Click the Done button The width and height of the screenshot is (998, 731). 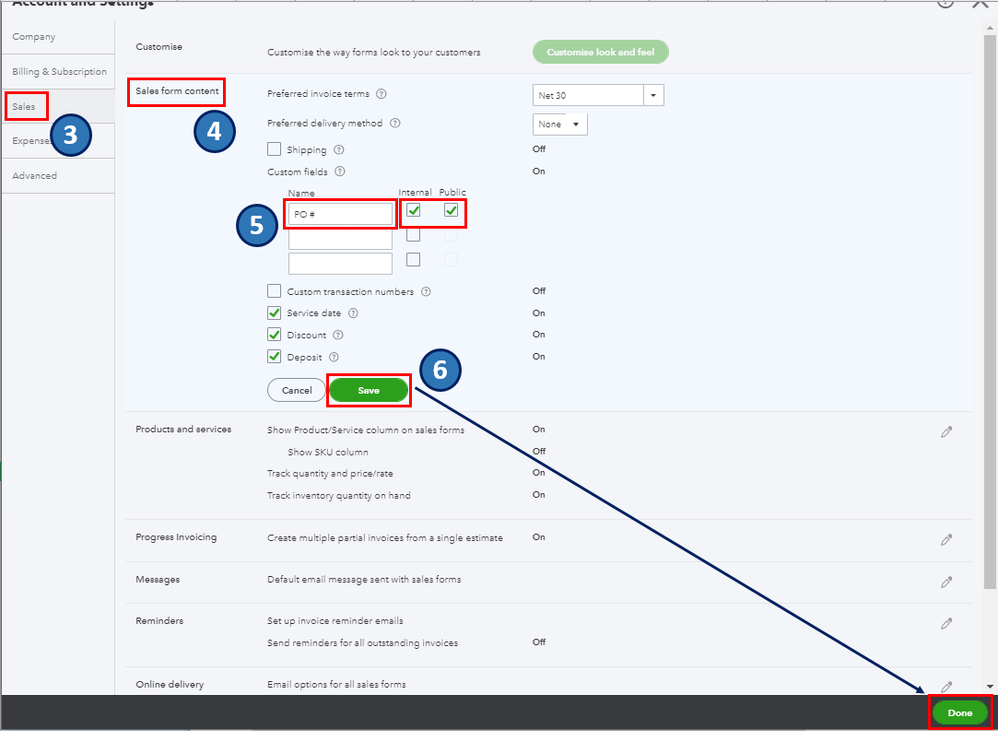tap(960, 713)
